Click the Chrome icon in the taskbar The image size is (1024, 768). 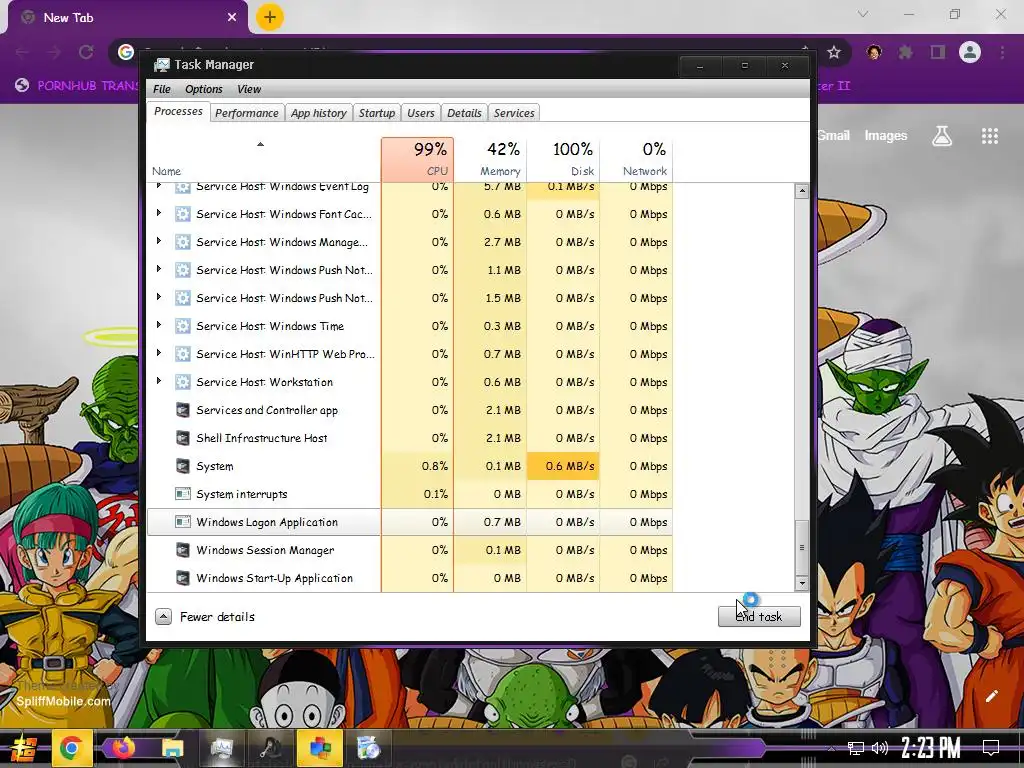[71, 748]
